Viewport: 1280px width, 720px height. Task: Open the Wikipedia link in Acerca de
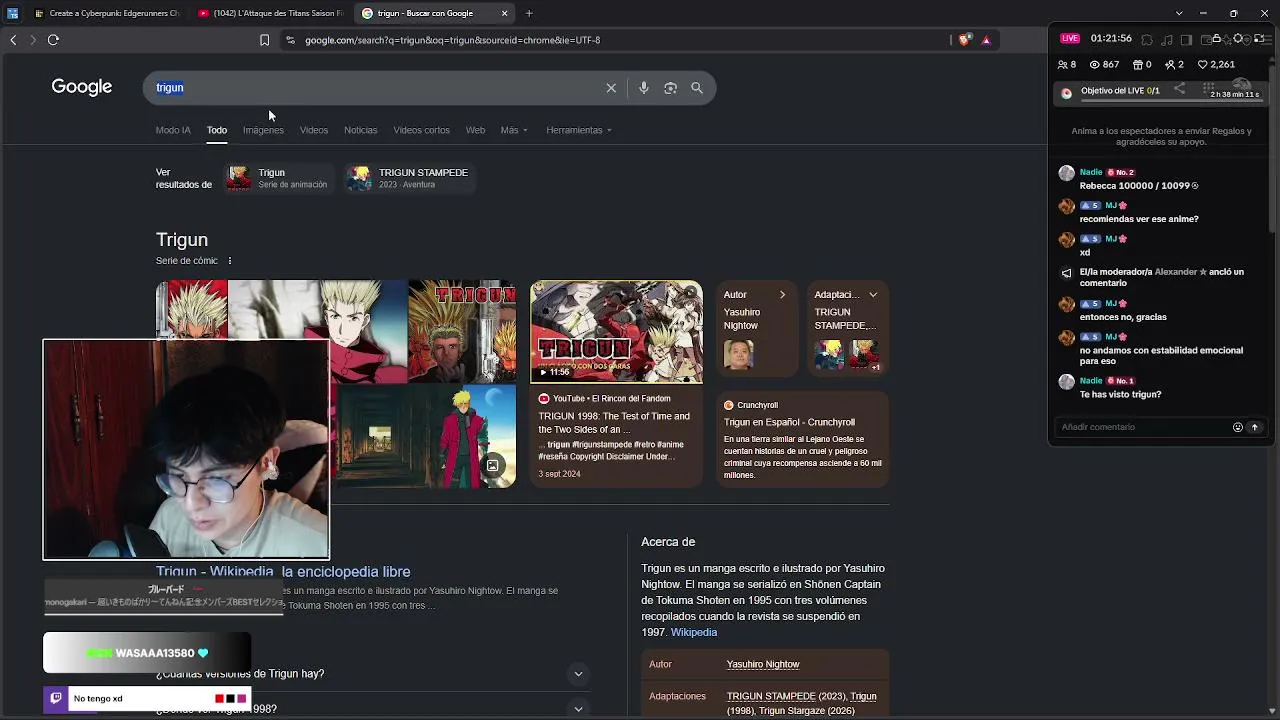(694, 632)
